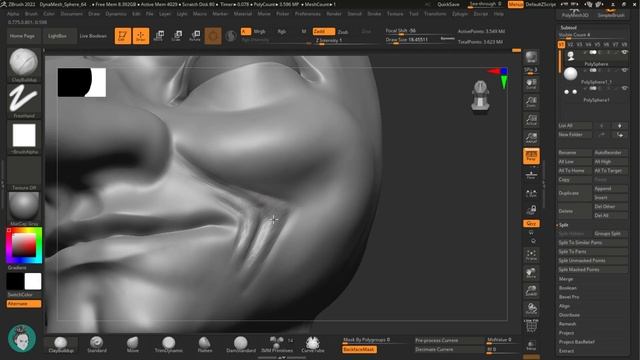Open the FreeHand stroke selector

[x=24, y=101]
